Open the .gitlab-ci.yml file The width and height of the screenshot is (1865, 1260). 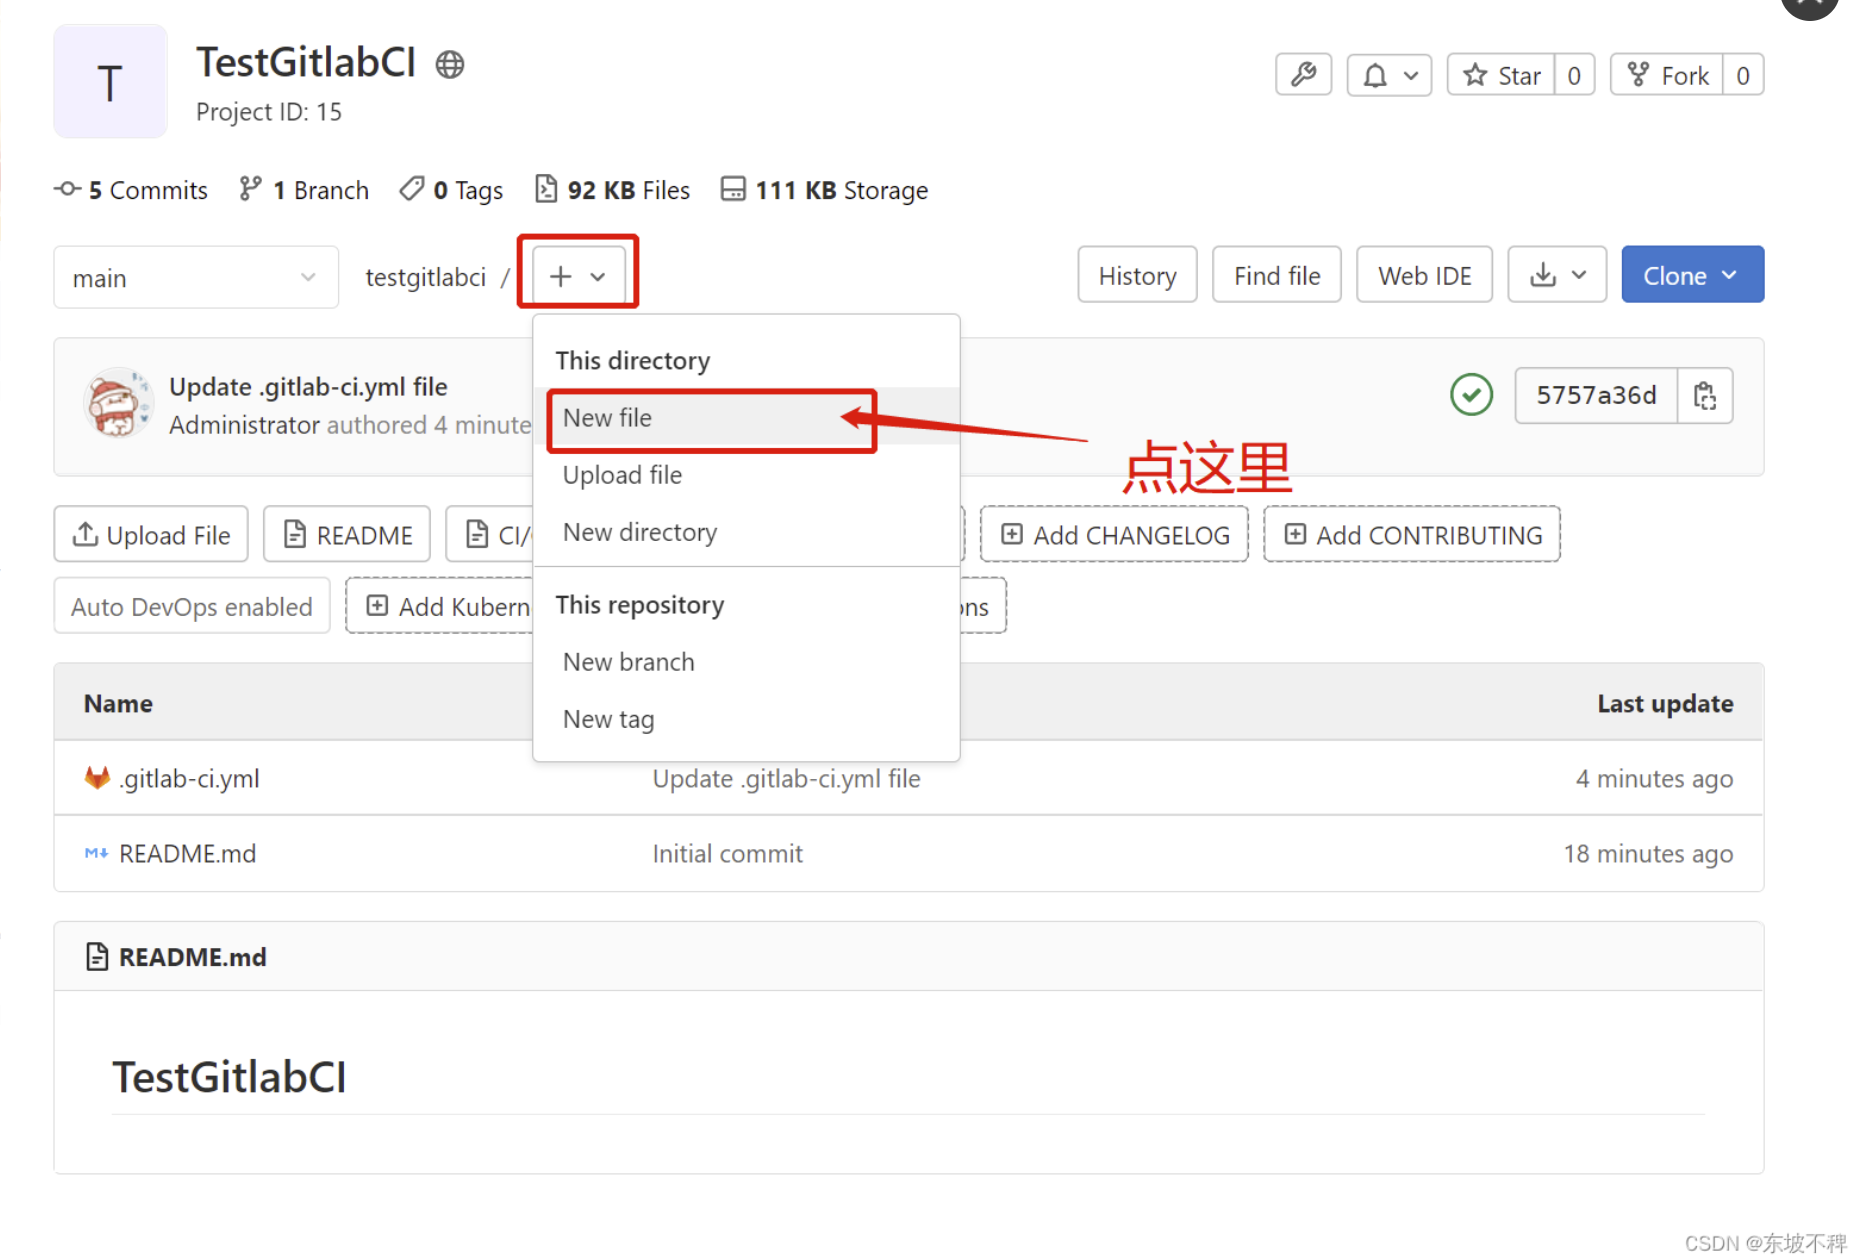pyautogui.click(x=190, y=778)
